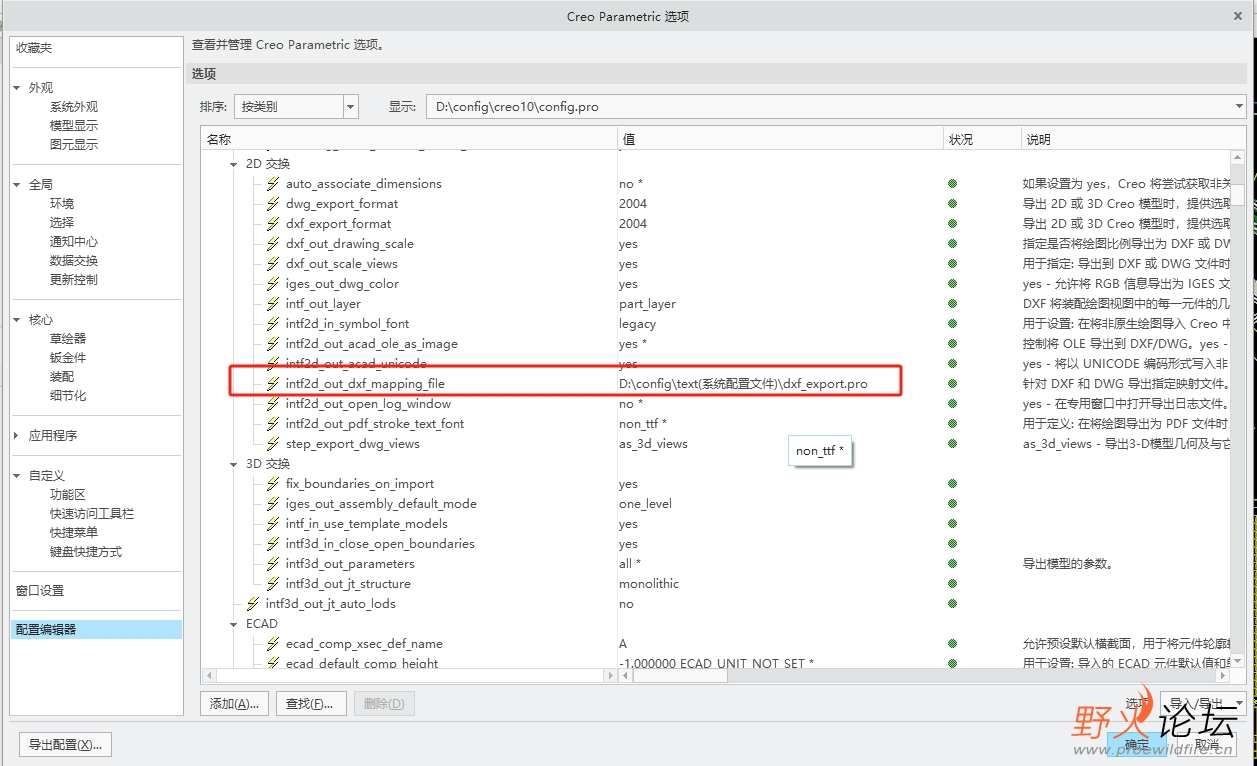Viewport: 1257px width, 766px height.
Task: Click value 2004 of dwg_export_format
Action: [633, 204]
